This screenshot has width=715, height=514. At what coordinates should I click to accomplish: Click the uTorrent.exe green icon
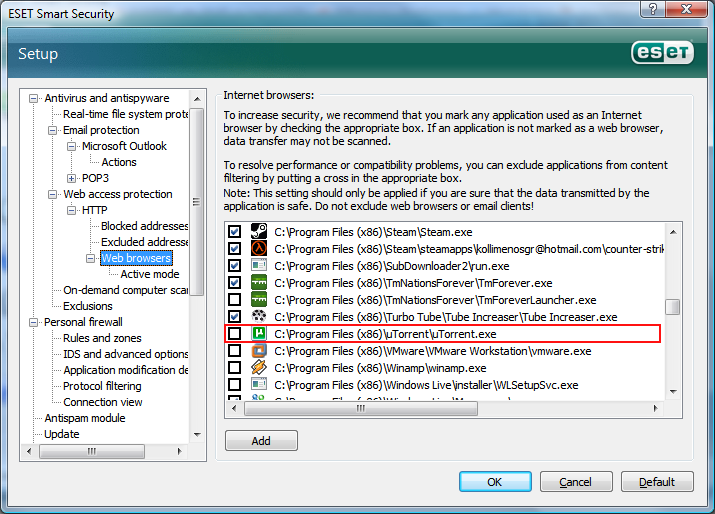pyautogui.click(x=259, y=334)
